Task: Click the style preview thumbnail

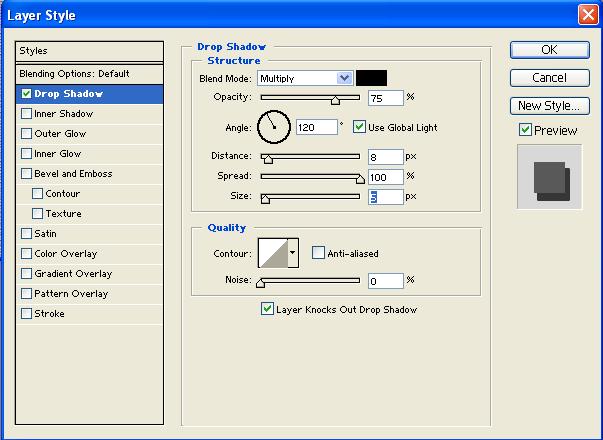Action: 550,177
